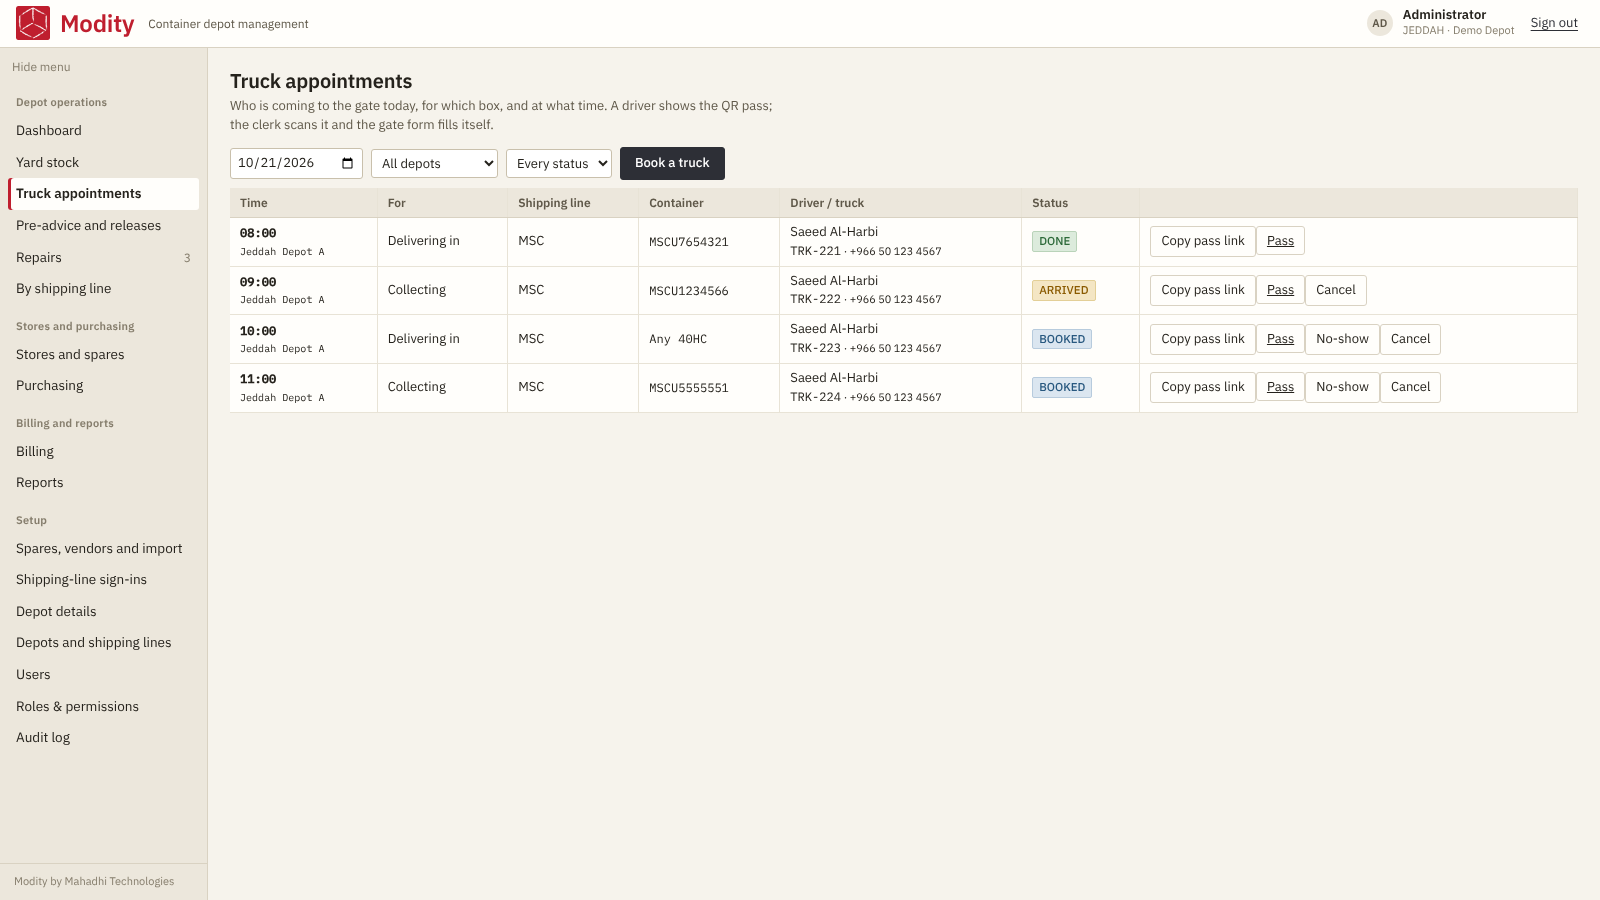Click the Modity red cube logo
1600x900 pixels.
point(33,23)
